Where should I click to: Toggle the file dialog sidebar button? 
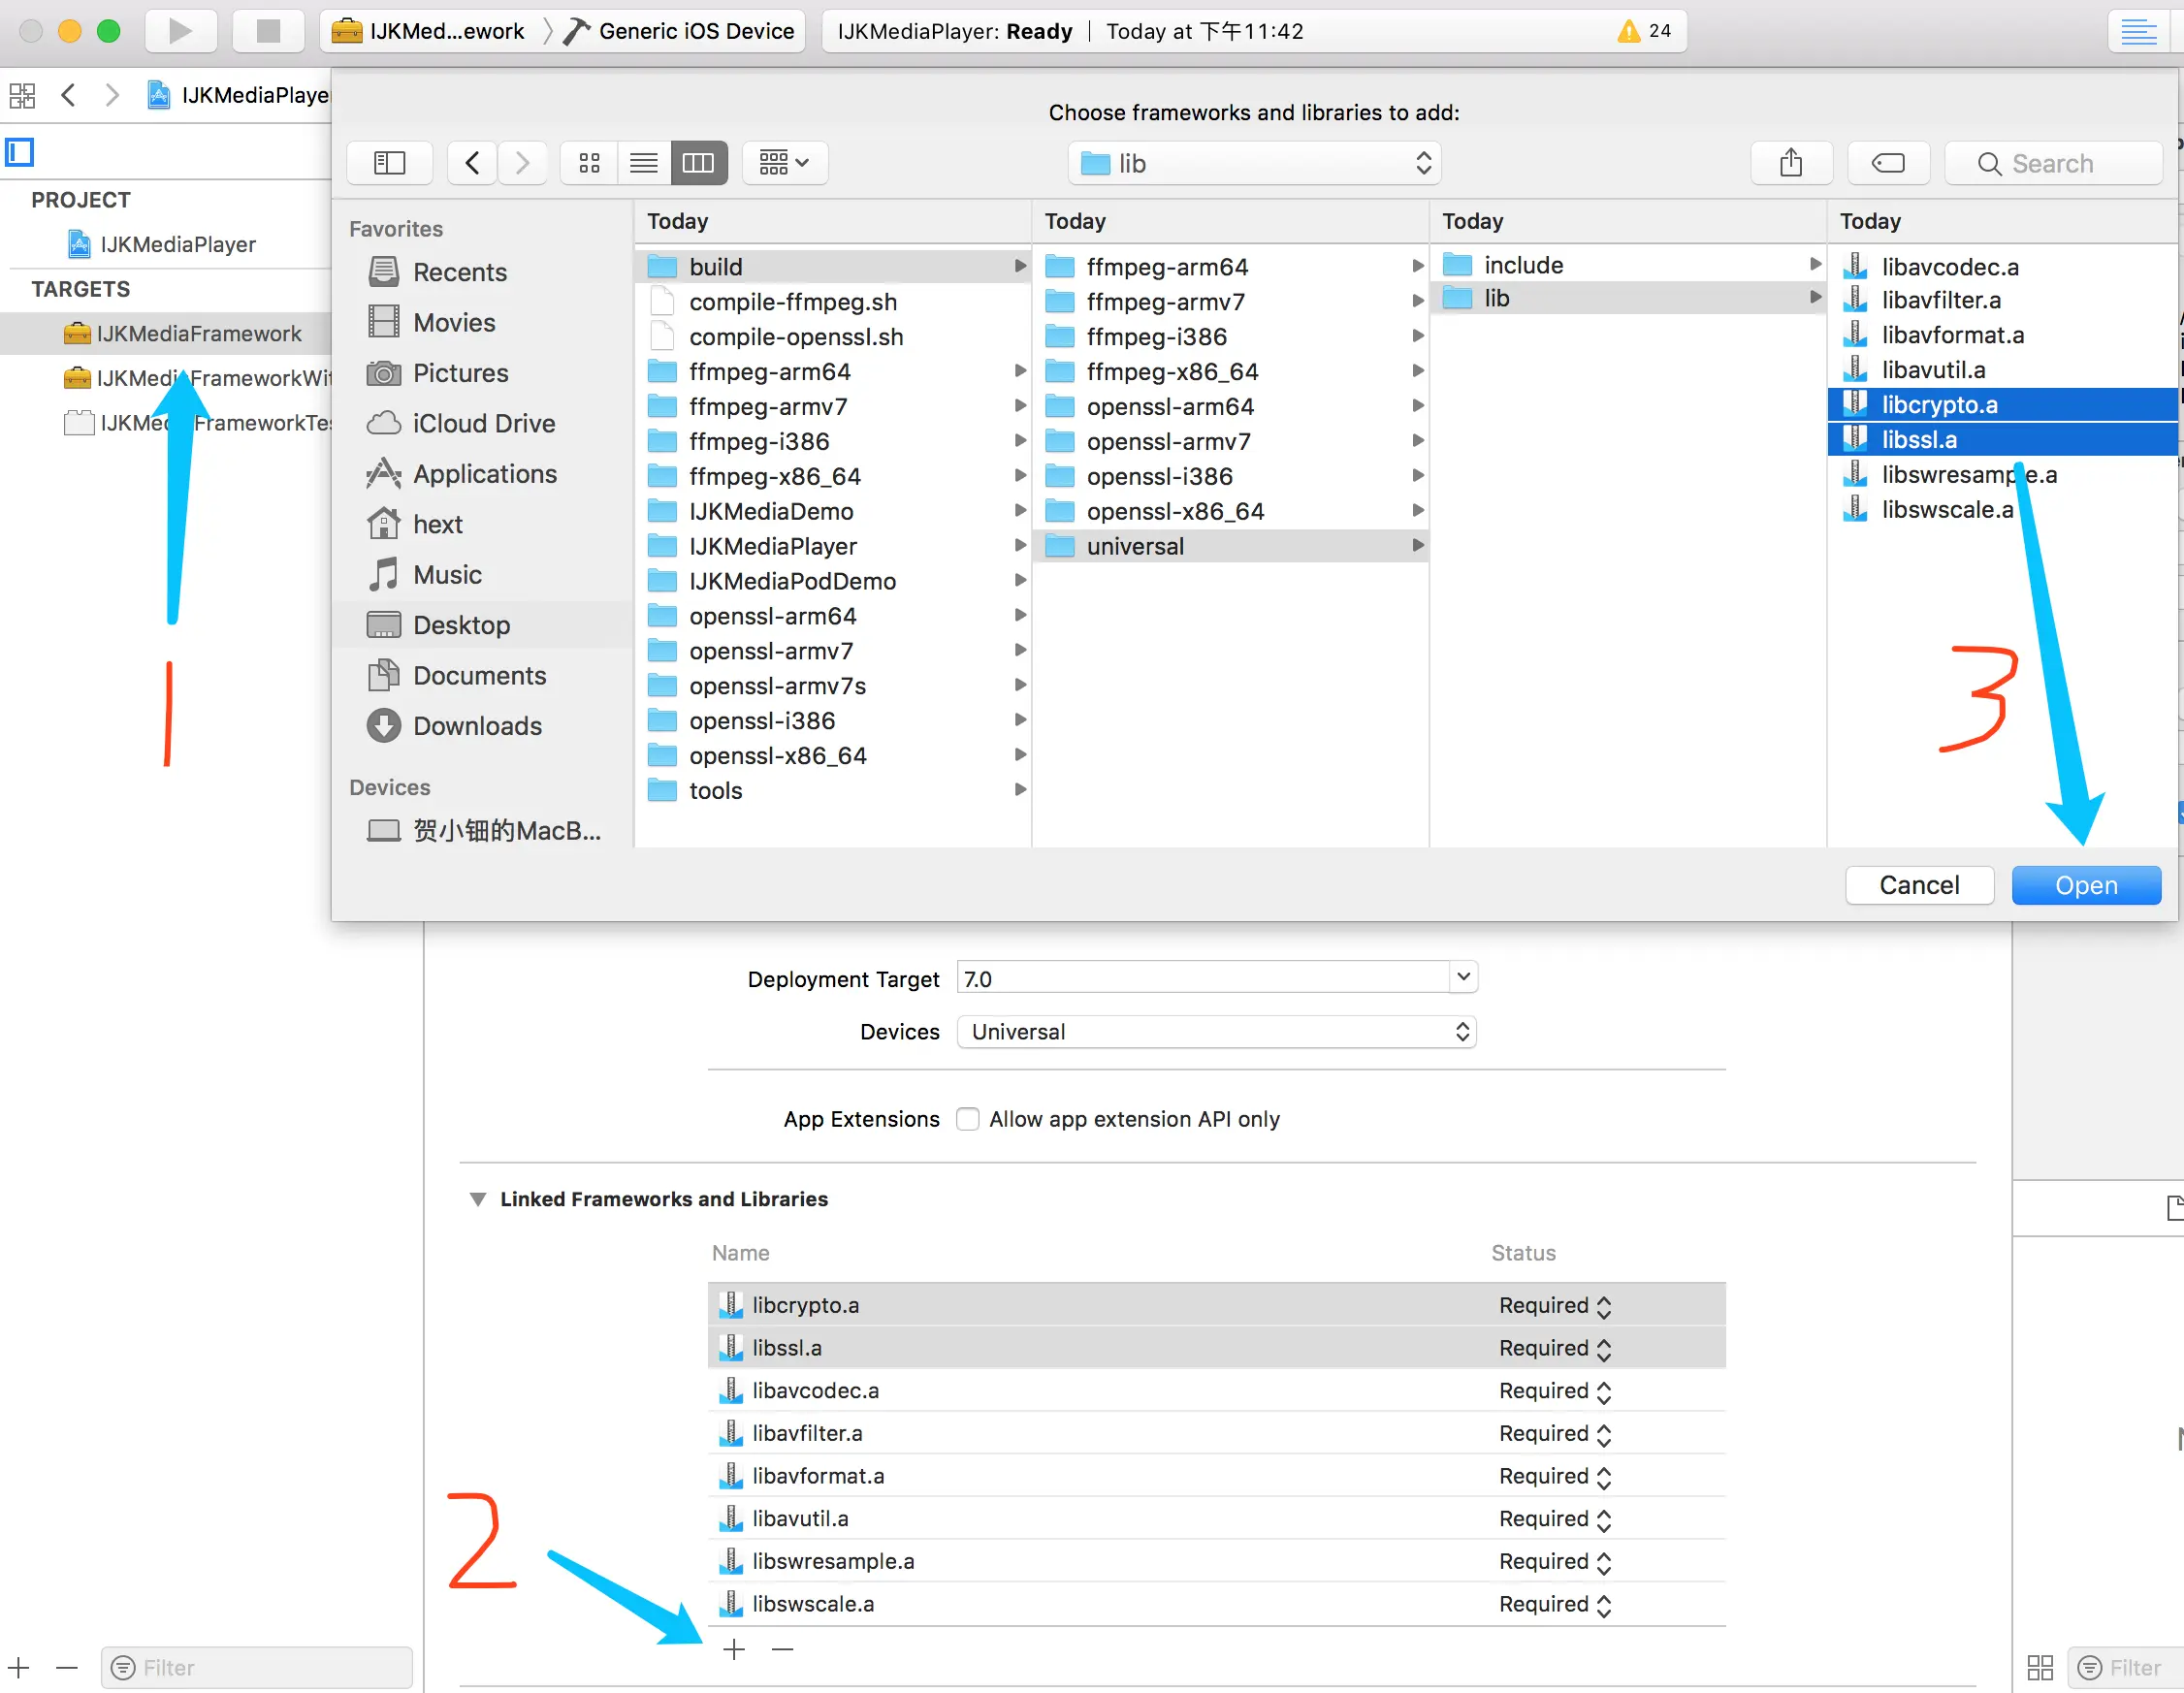tap(389, 163)
